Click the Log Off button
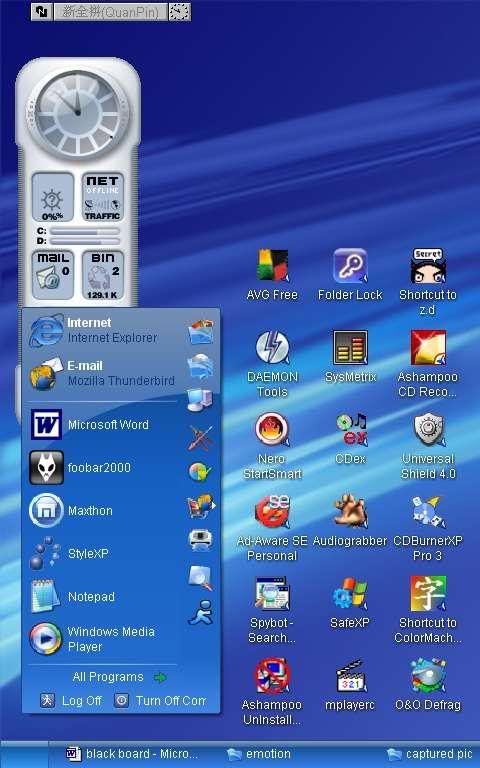 pyautogui.click(x=72, y=701)
